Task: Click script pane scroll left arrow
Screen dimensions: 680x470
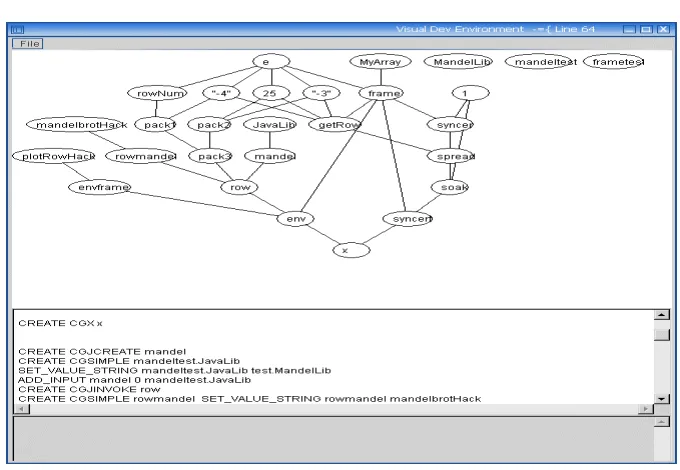Action: tap(21, 409)
